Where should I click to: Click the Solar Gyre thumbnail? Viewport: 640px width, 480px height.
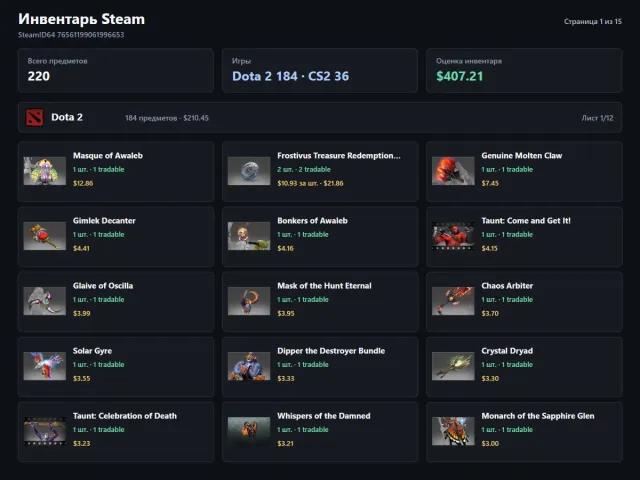(x=44, y=366)
